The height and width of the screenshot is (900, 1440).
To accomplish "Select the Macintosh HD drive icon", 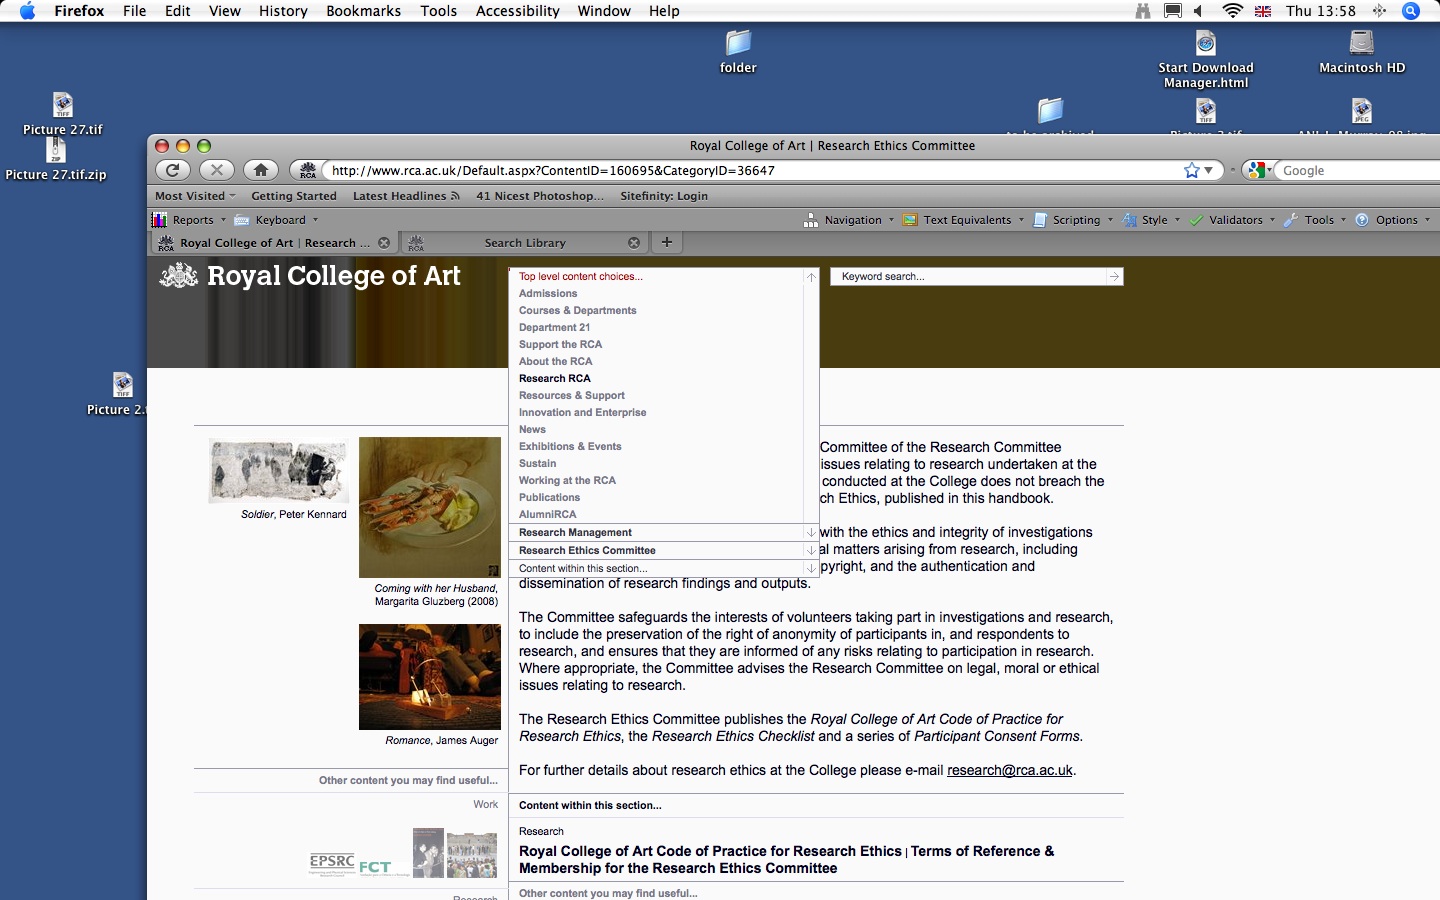I will point(1362,52).
